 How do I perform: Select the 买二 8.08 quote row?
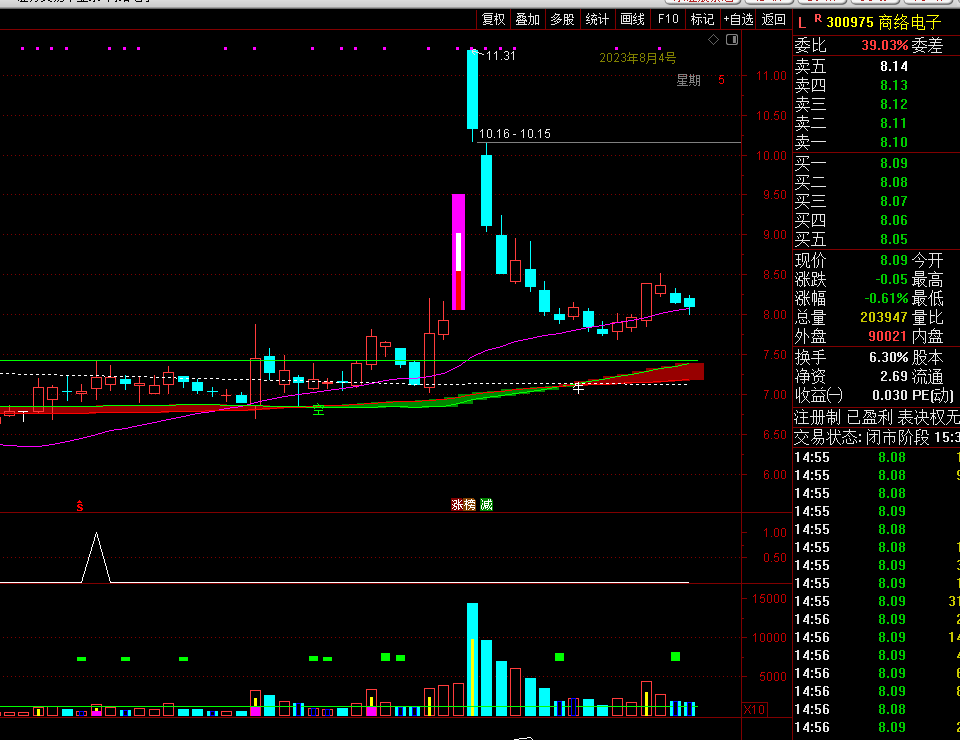(x=876, y=182)
